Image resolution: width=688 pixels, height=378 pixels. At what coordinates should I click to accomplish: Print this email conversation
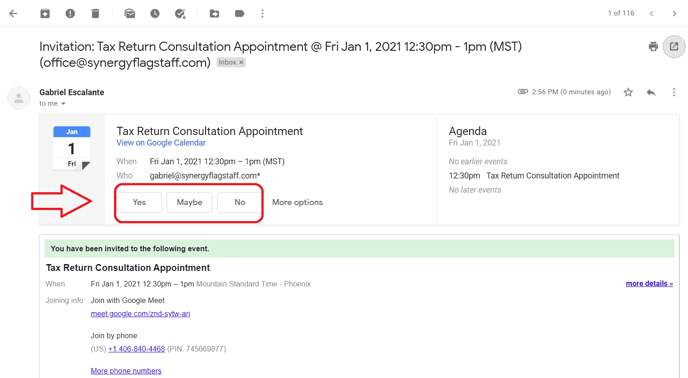click(x=653, y=47)
